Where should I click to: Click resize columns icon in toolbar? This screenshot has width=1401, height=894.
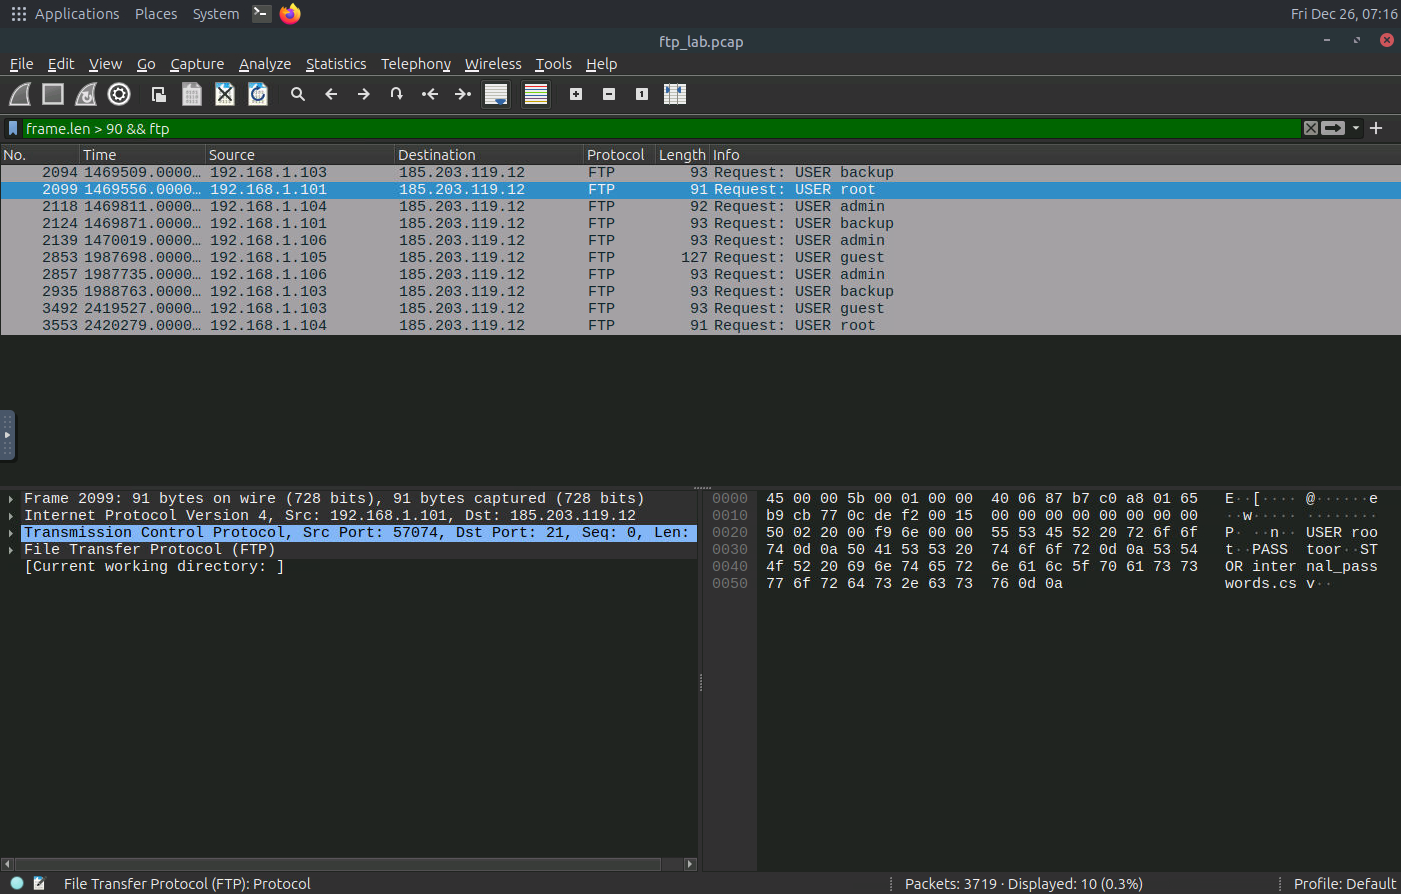(675, 94)
